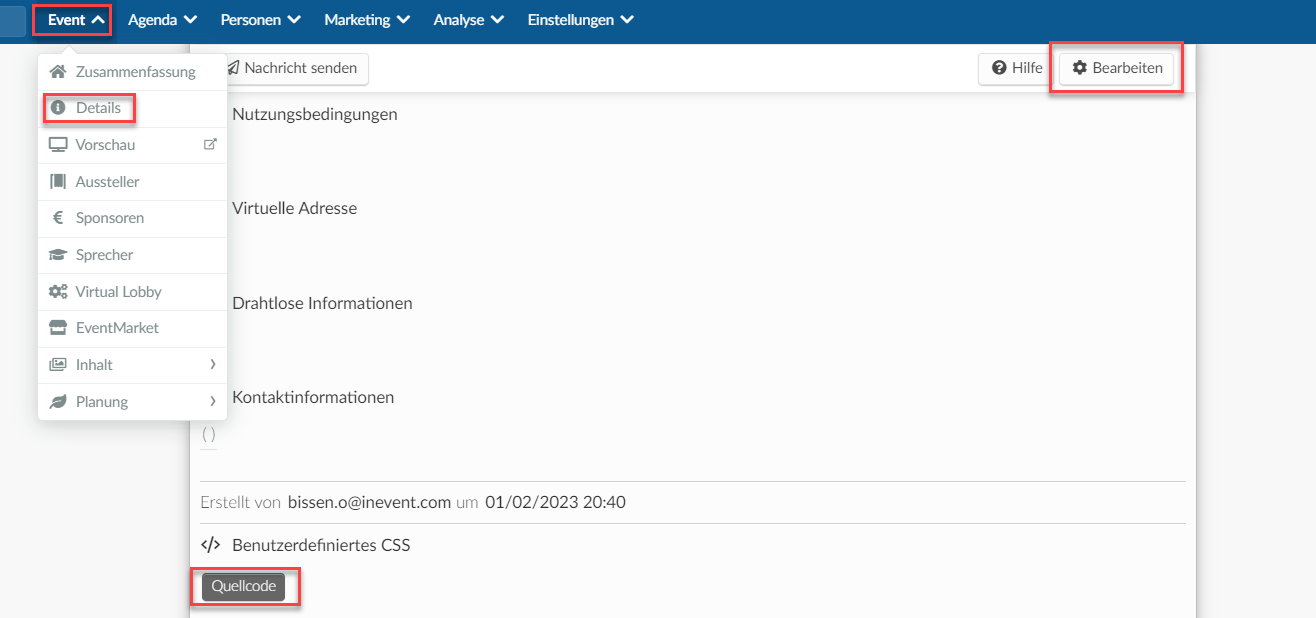Click the graduation cap icon beside Sprecher

58,255
